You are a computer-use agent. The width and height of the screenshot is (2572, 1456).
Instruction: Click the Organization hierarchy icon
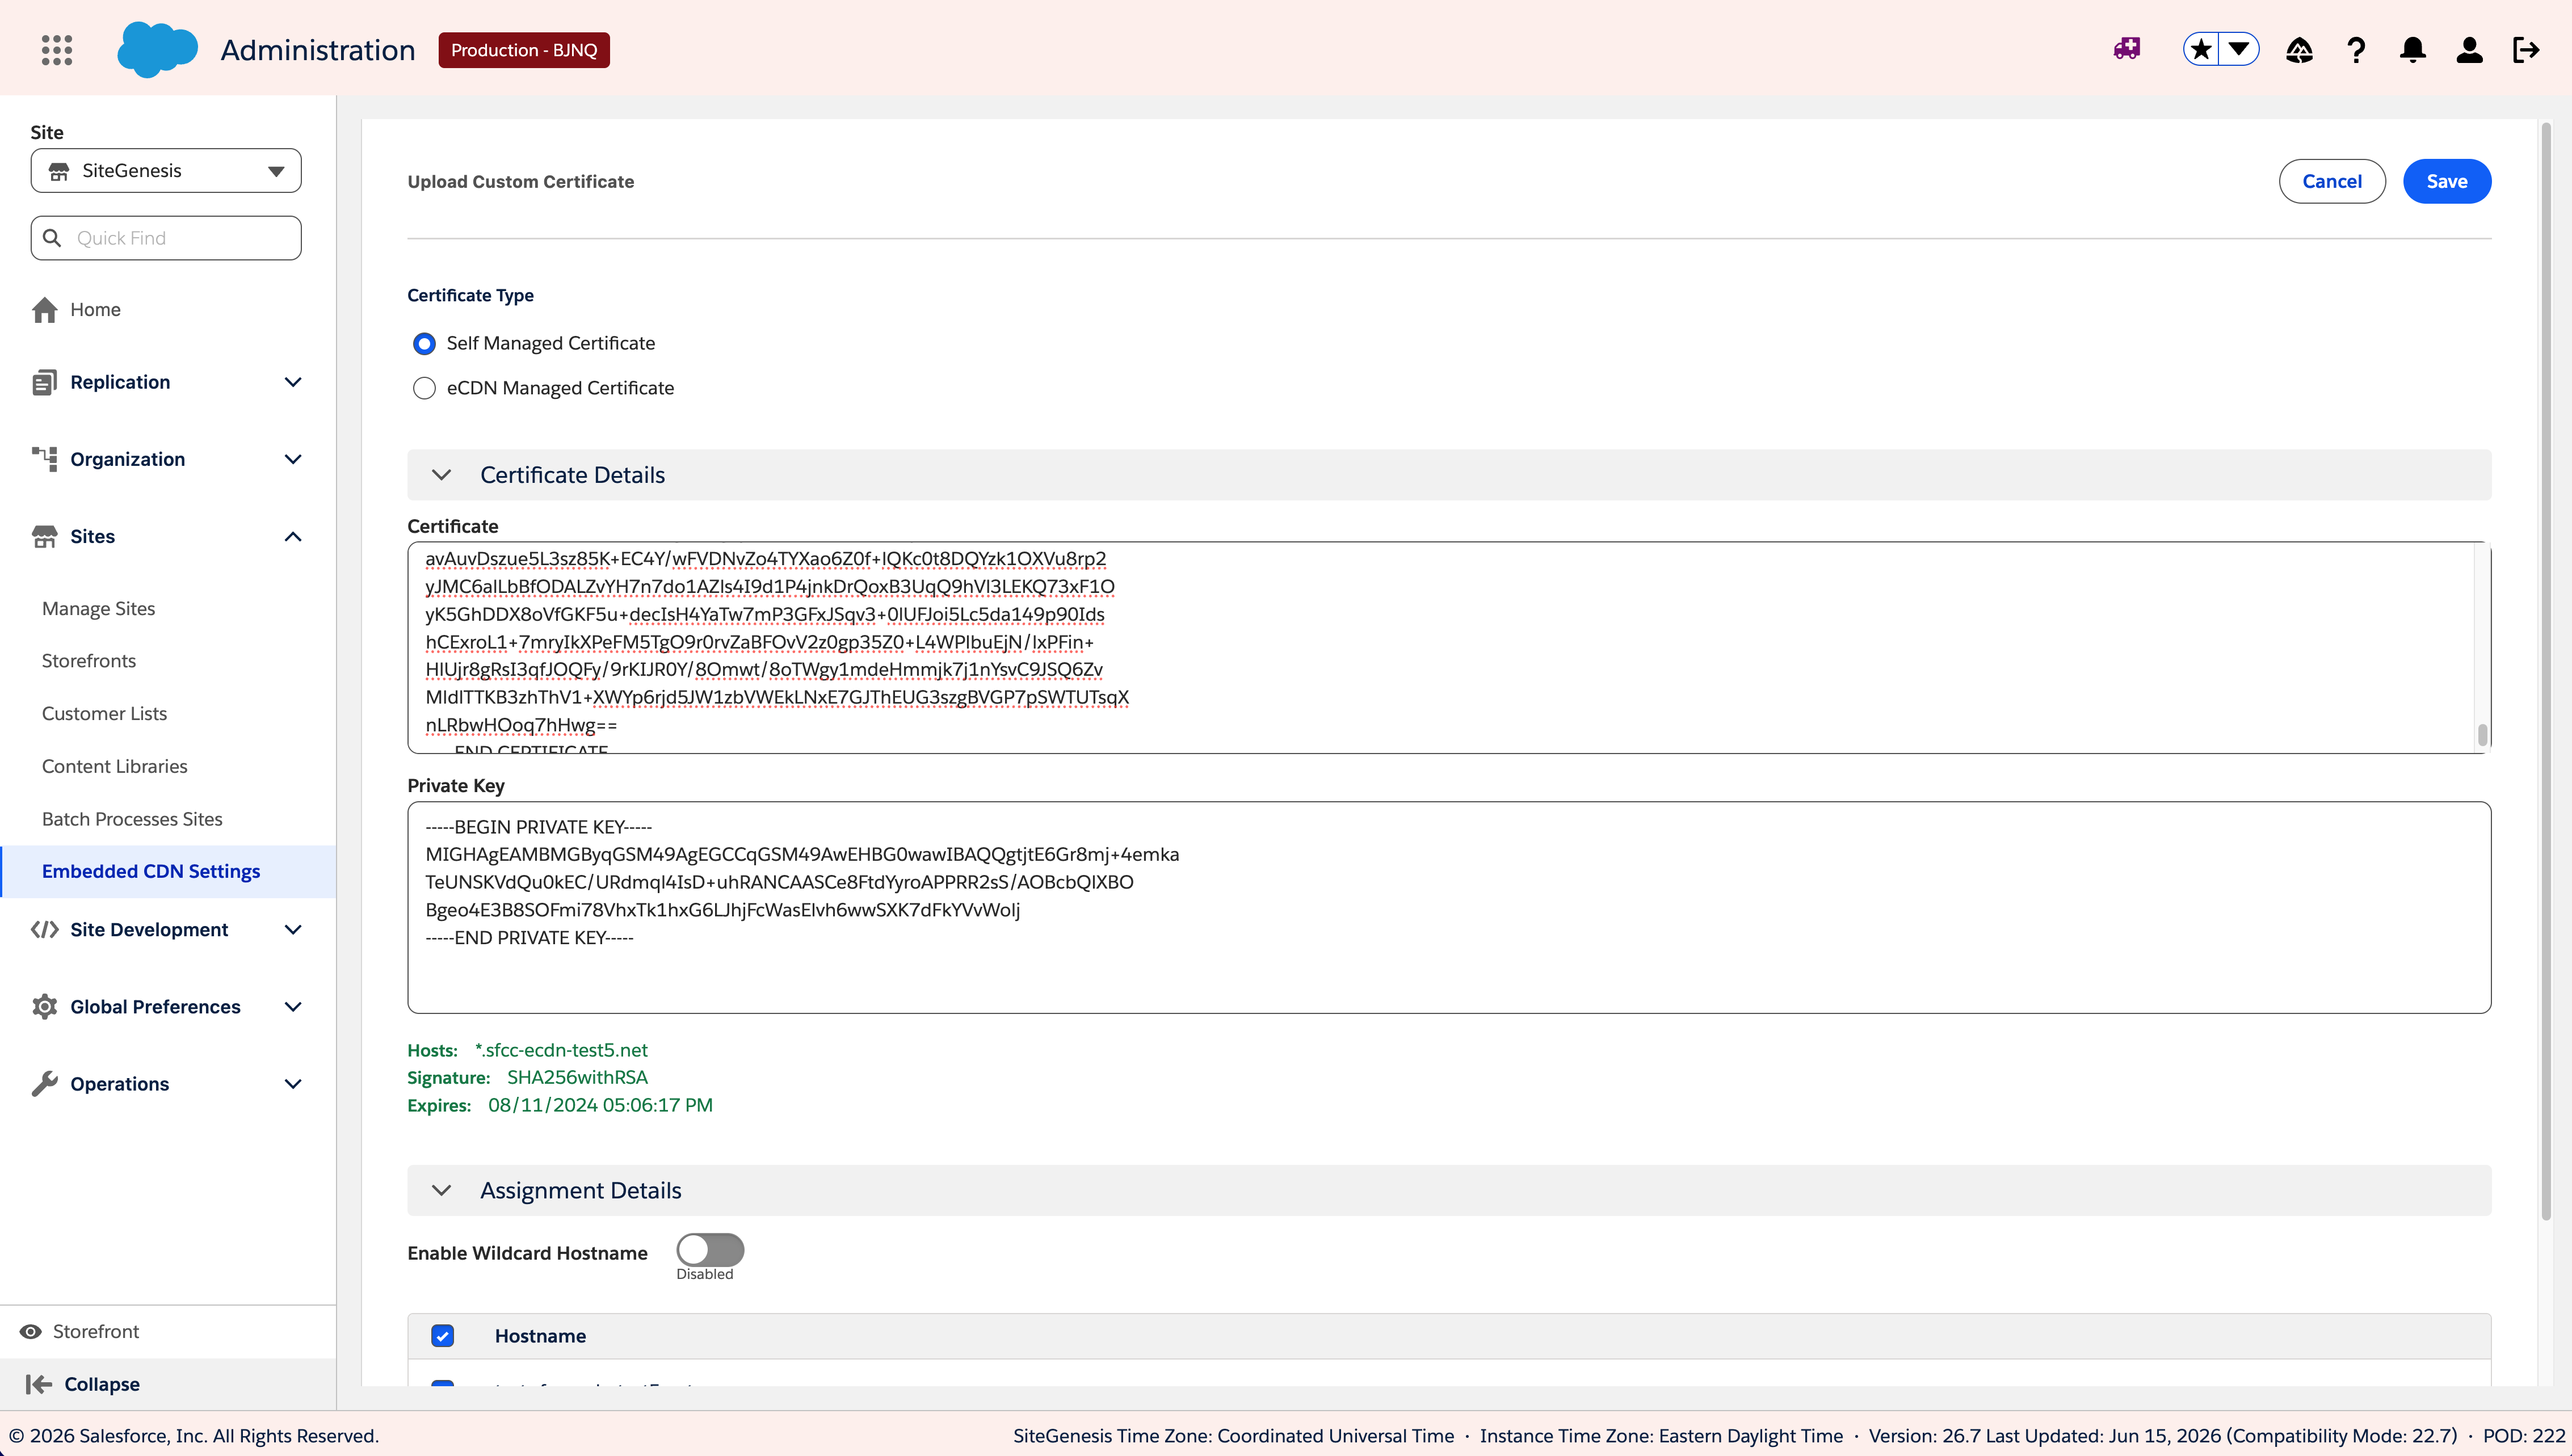point(45,459)
